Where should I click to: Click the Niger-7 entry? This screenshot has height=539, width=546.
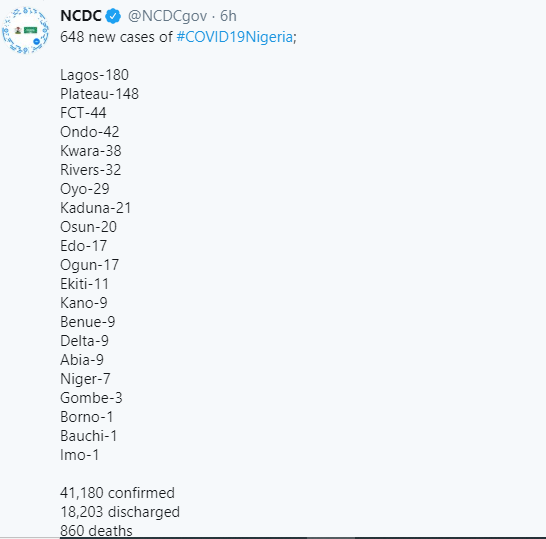85,379
